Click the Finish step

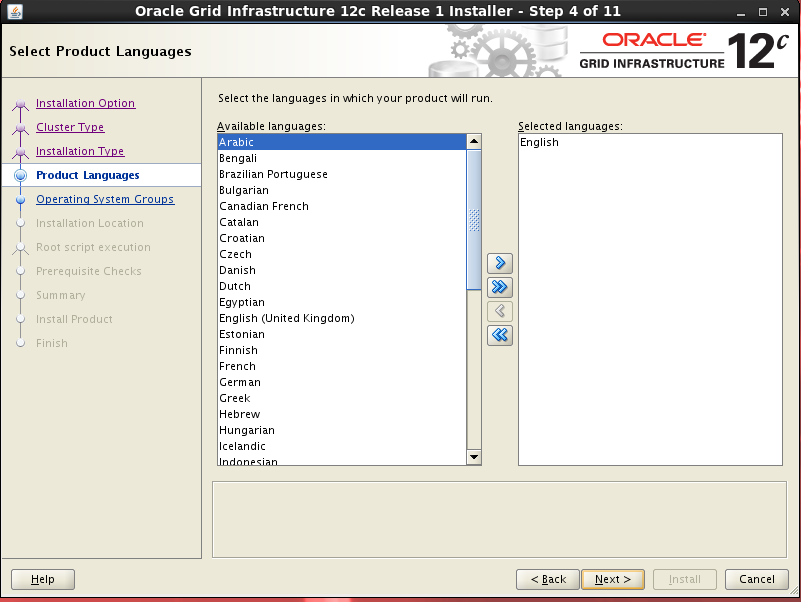tap(52, 343)
